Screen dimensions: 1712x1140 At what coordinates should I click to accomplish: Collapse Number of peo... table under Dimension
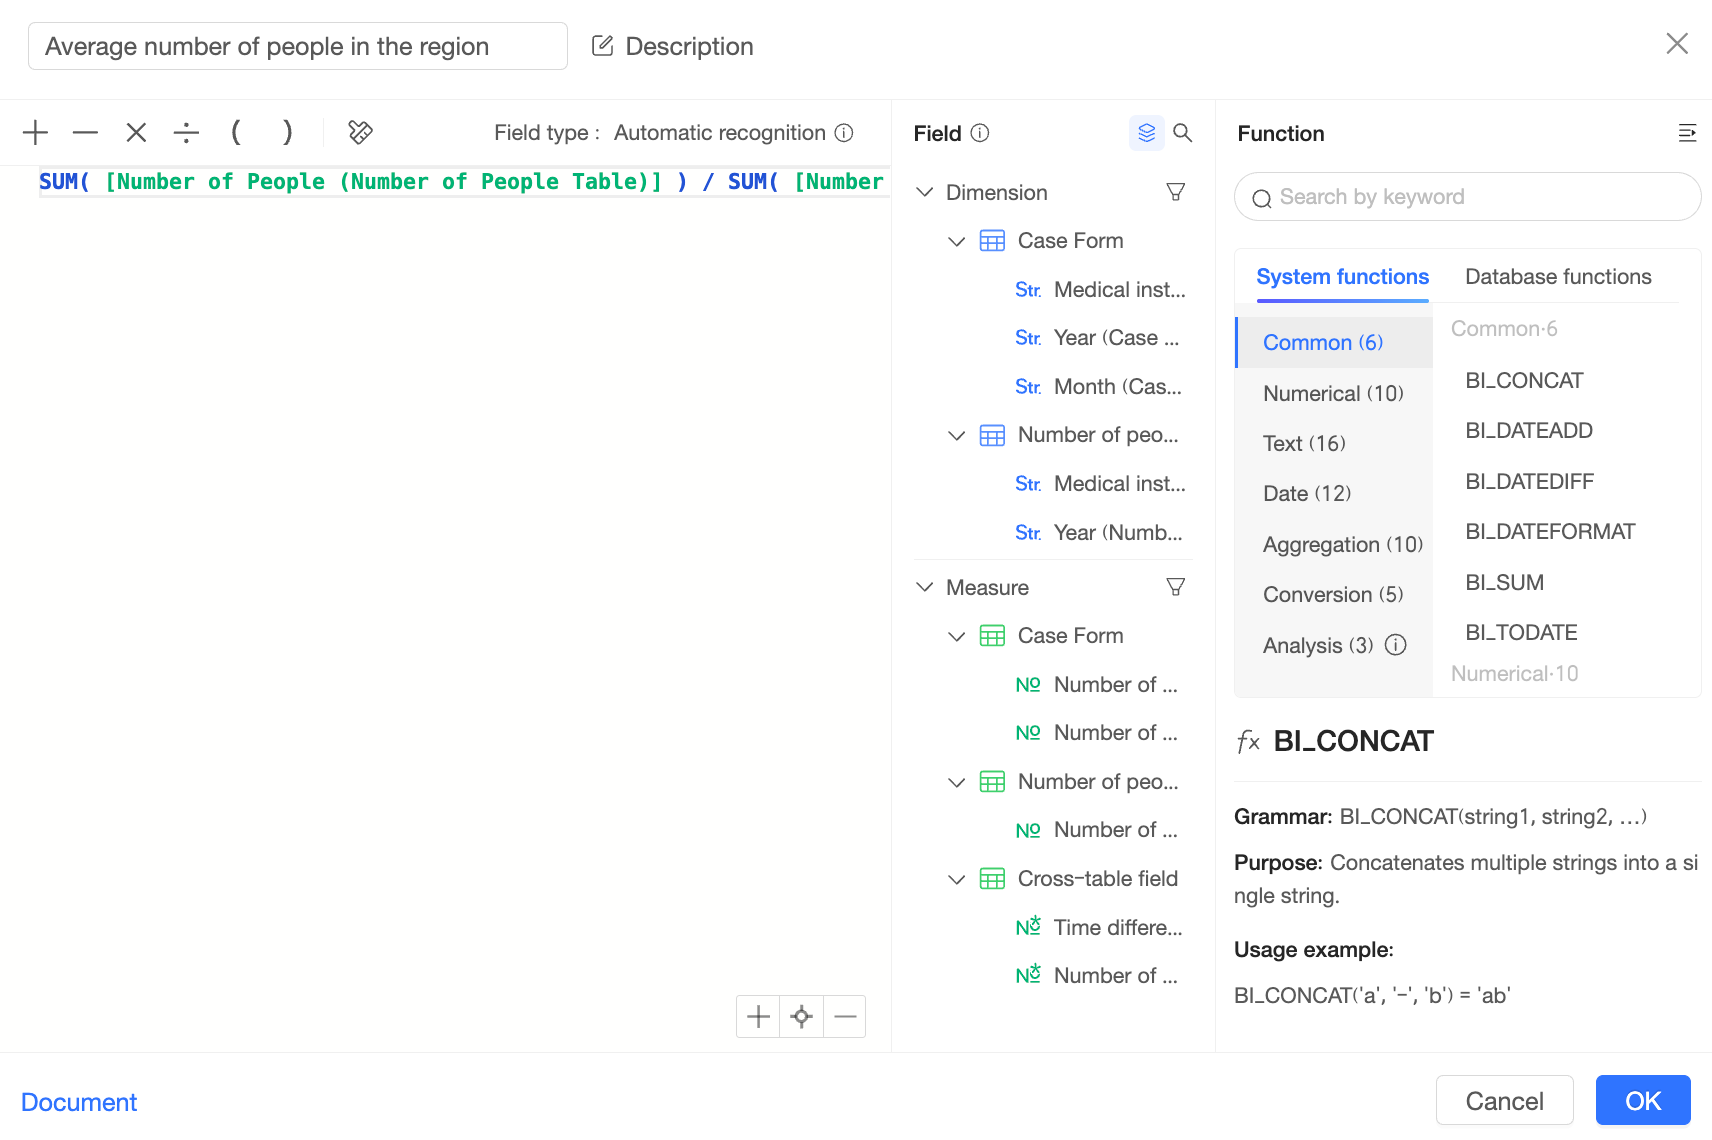pos(957,435)
